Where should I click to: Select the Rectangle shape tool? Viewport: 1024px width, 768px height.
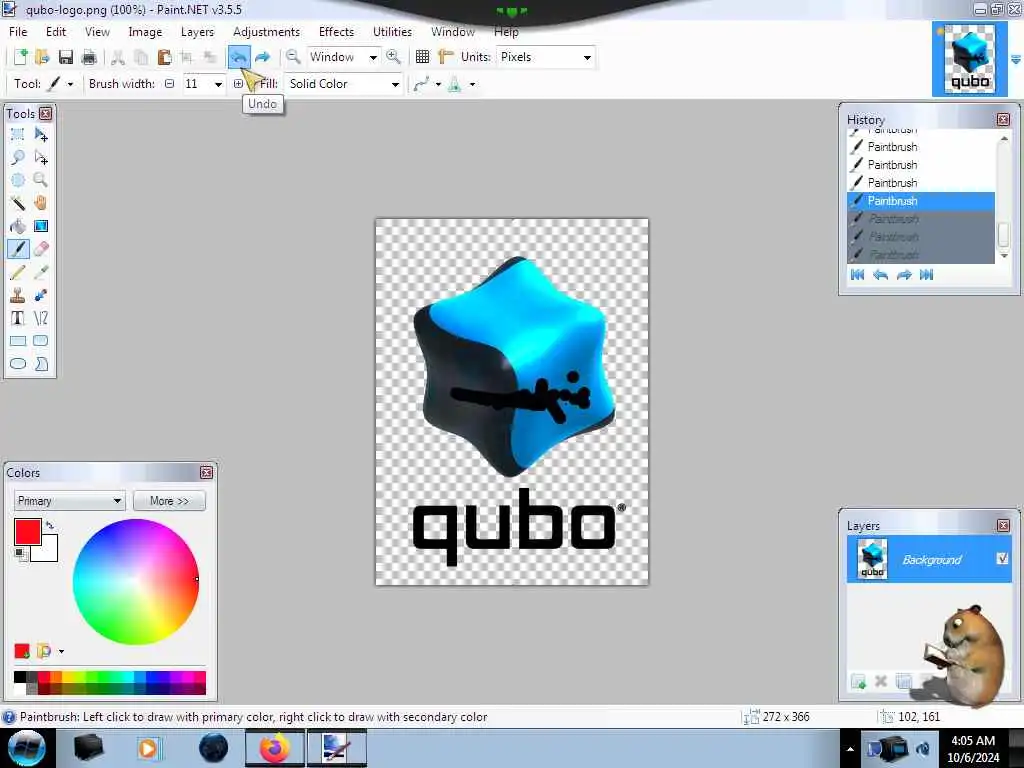tap(18, 341)
